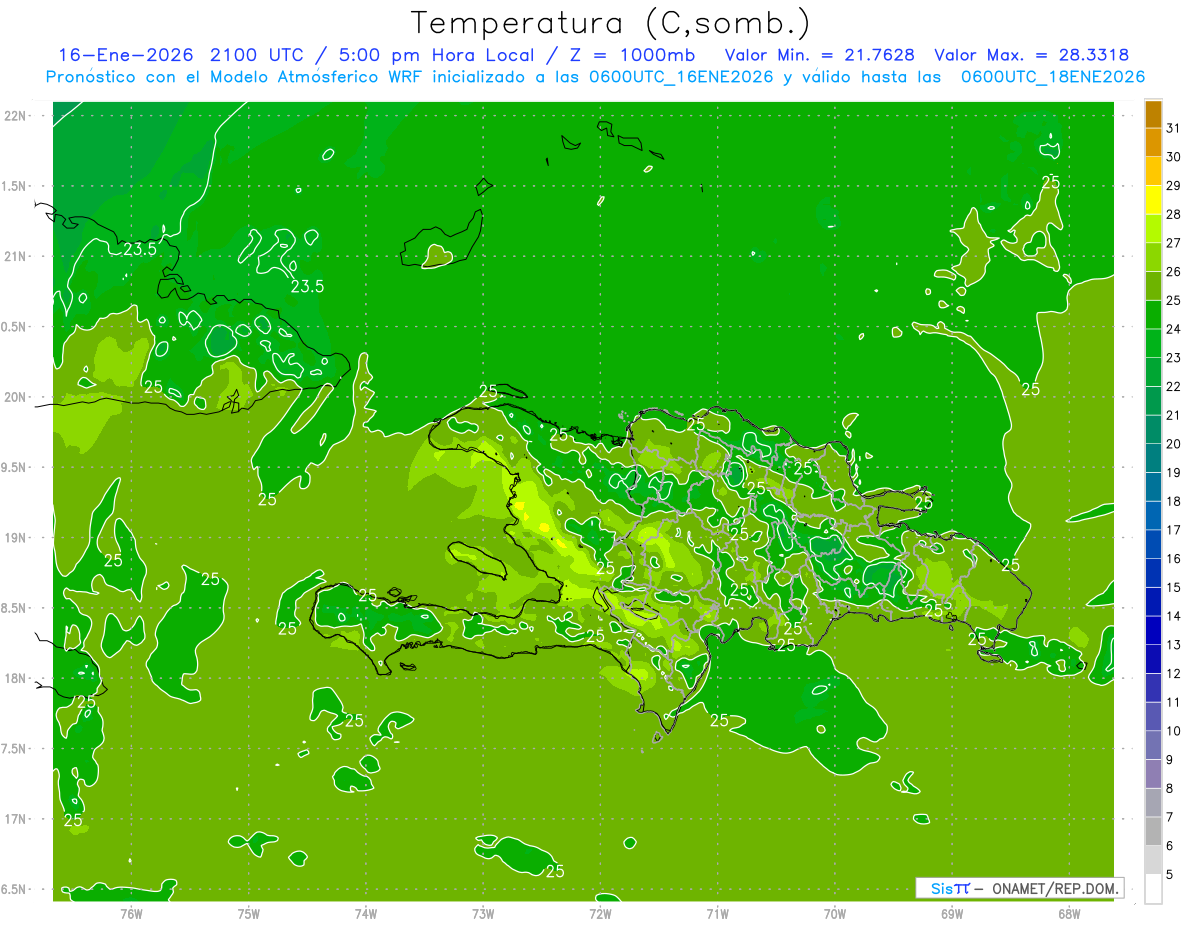Click the '21N' latitude axis label

[17, 257]
